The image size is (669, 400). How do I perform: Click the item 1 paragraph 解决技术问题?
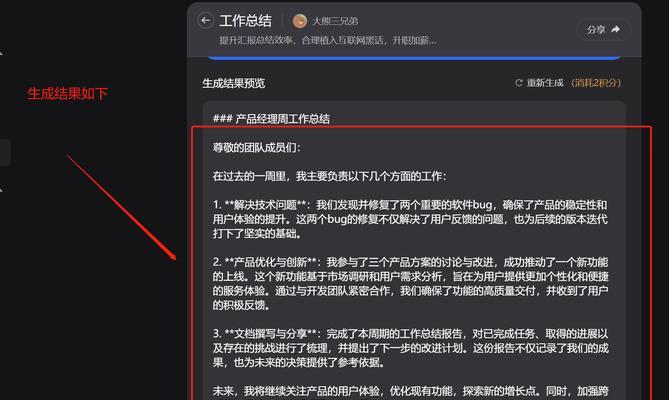410,219
